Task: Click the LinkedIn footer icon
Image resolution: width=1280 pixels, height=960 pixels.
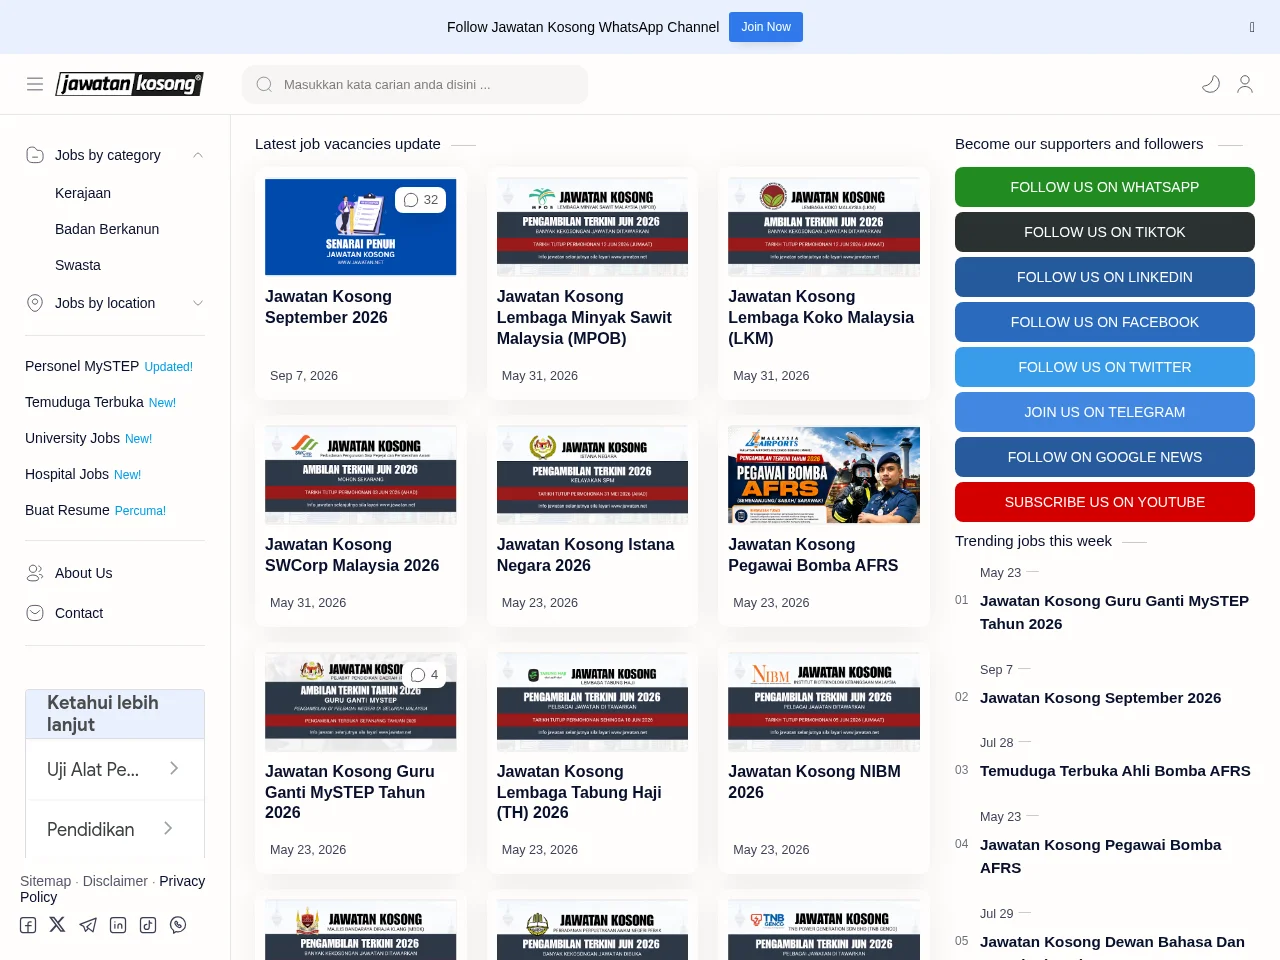Action: (x=118, y=925)
